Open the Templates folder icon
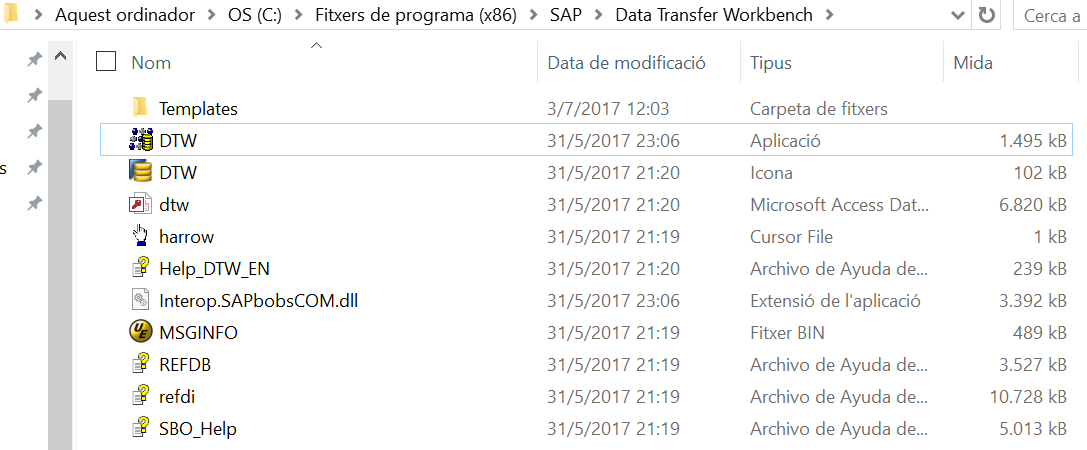Image resolution: width=1087 pixels, height=450 pixels. click(141, 108)
